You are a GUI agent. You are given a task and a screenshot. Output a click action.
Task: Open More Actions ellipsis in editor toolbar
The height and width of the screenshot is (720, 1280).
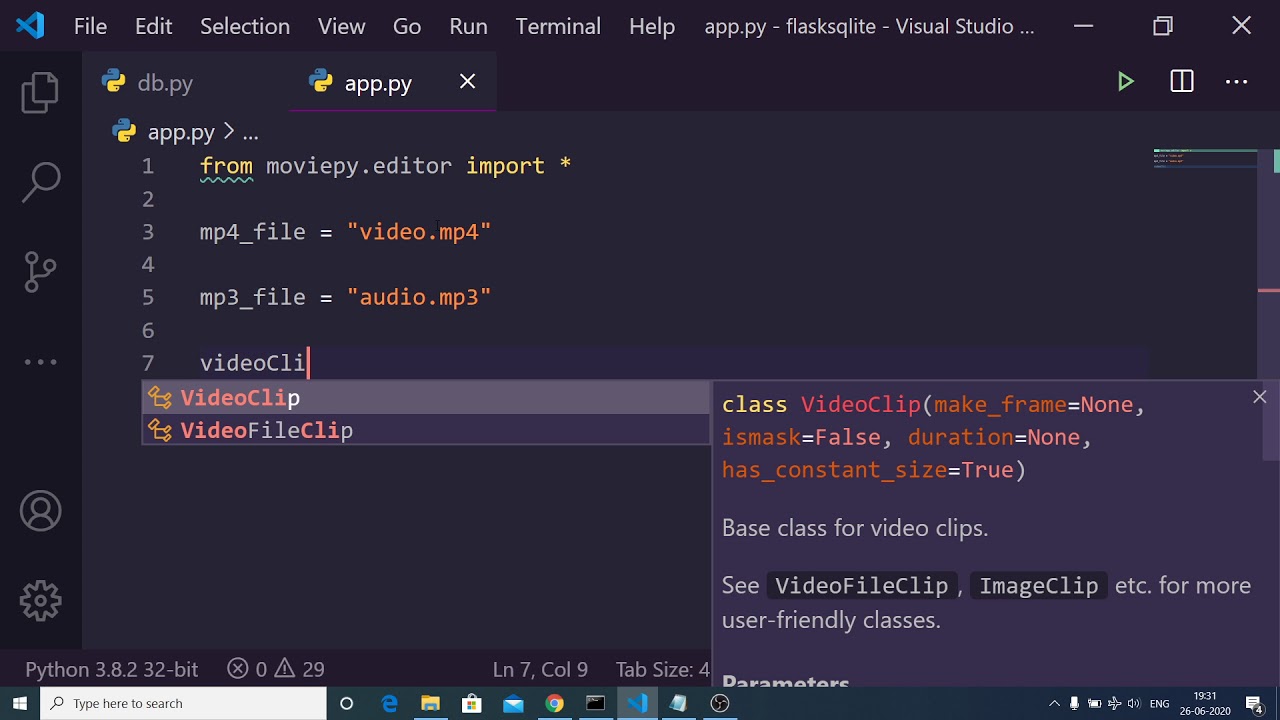(x=1236, y=82)
